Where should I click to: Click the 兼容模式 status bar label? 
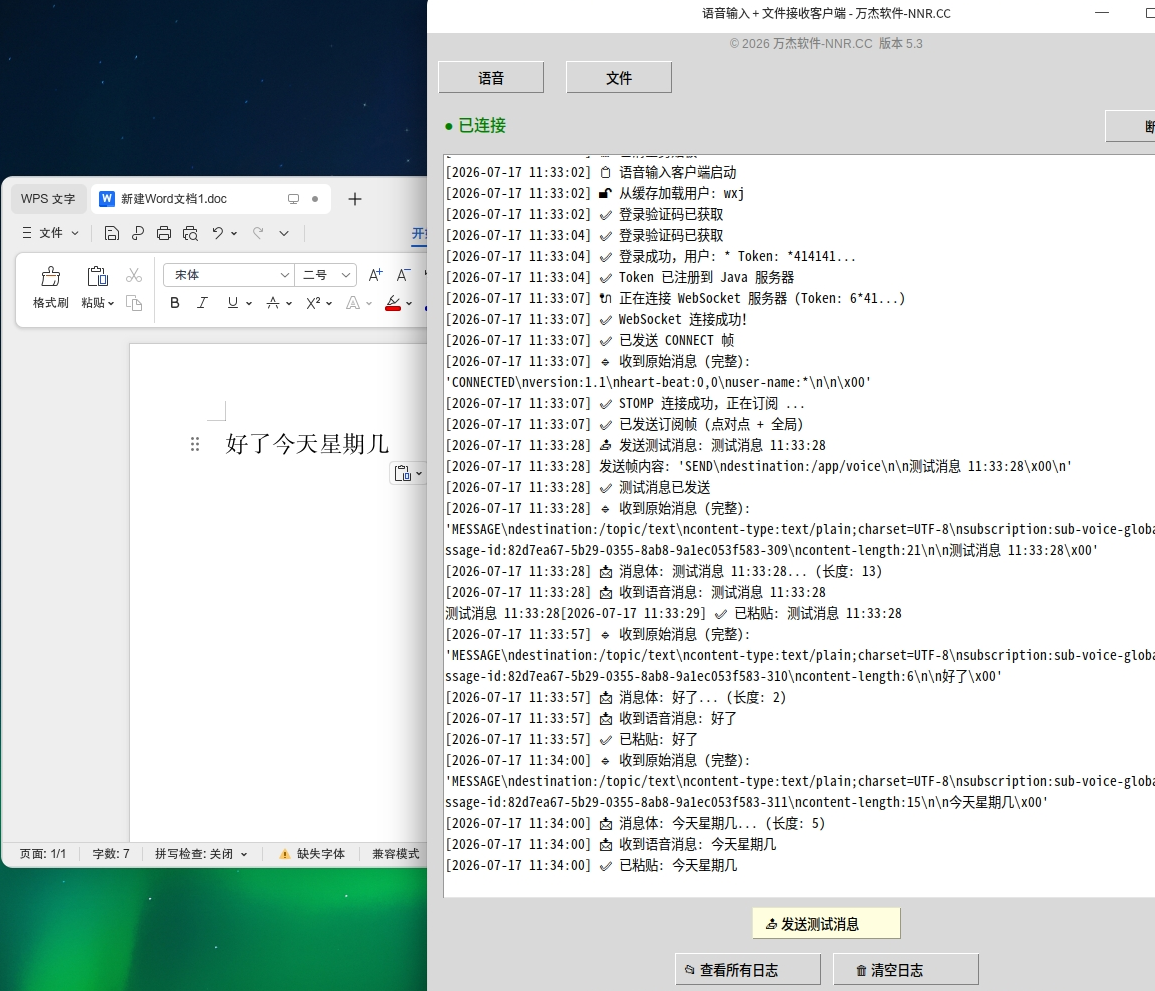396,854
